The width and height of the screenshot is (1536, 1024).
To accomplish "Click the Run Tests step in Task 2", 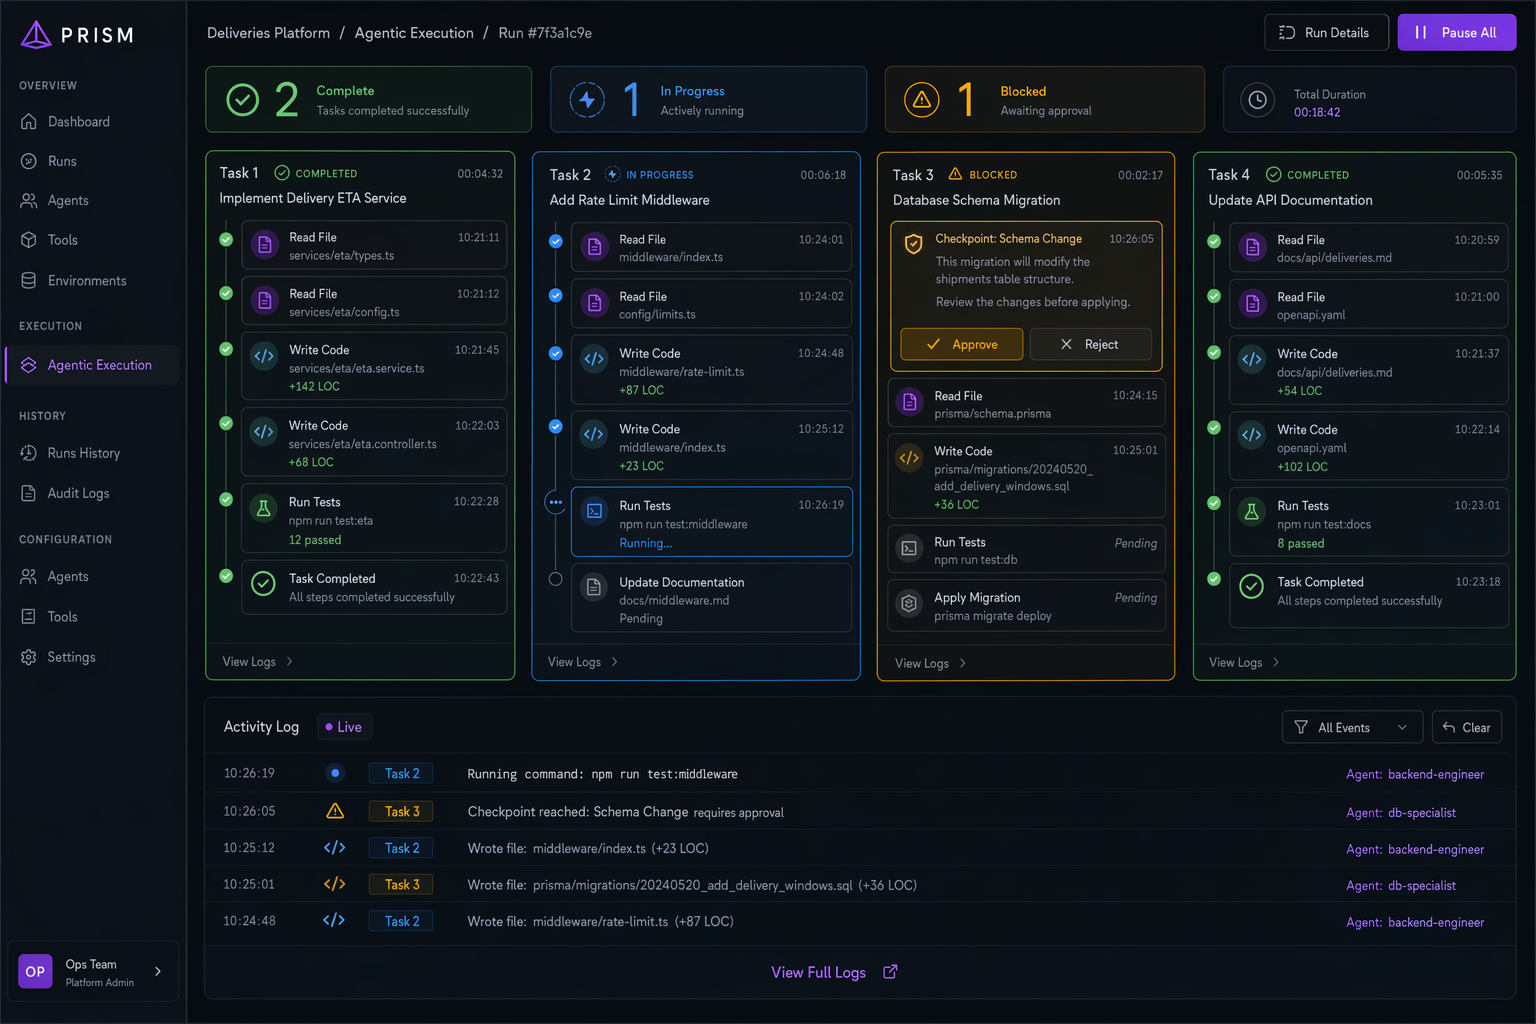I will click(x=711, y=522).
